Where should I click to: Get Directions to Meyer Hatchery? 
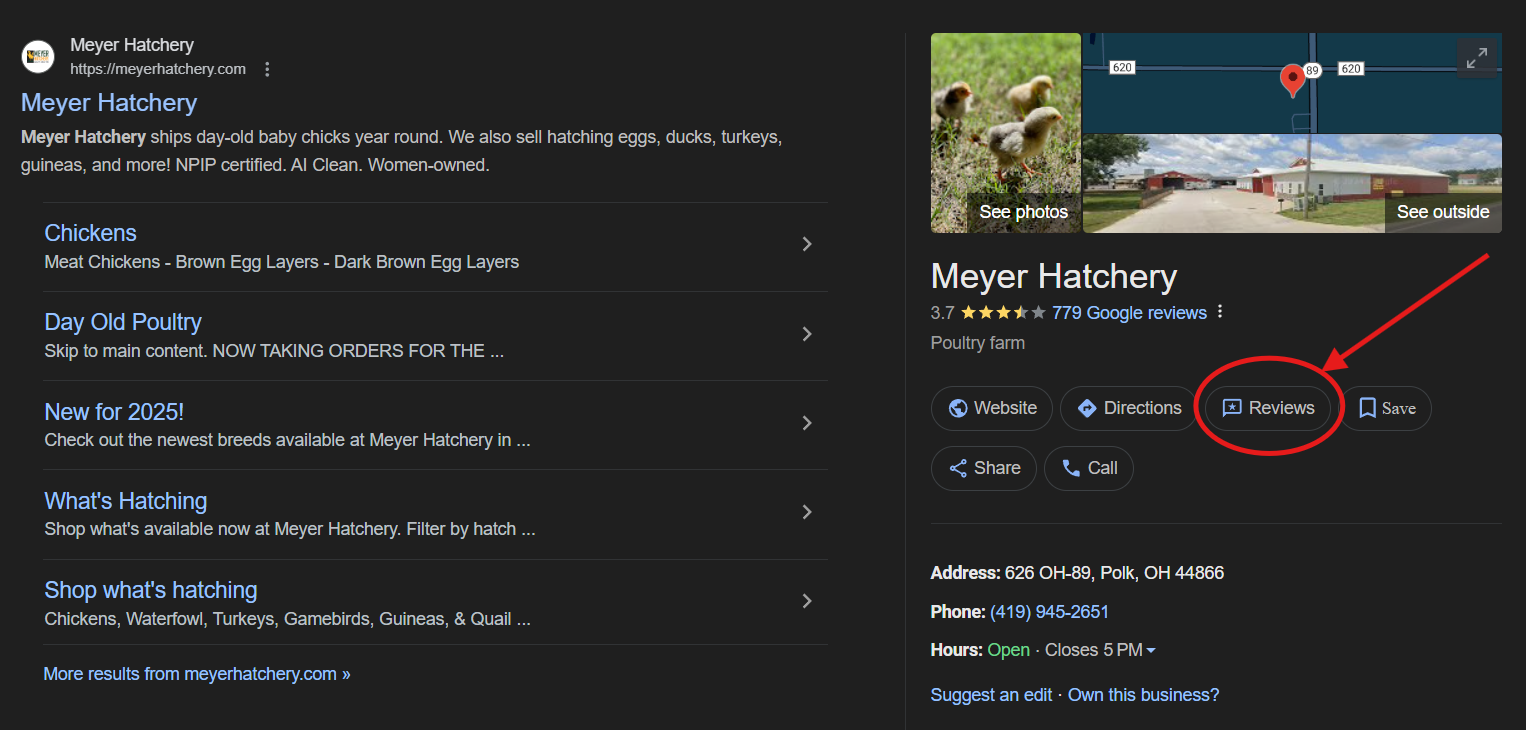1127,408
